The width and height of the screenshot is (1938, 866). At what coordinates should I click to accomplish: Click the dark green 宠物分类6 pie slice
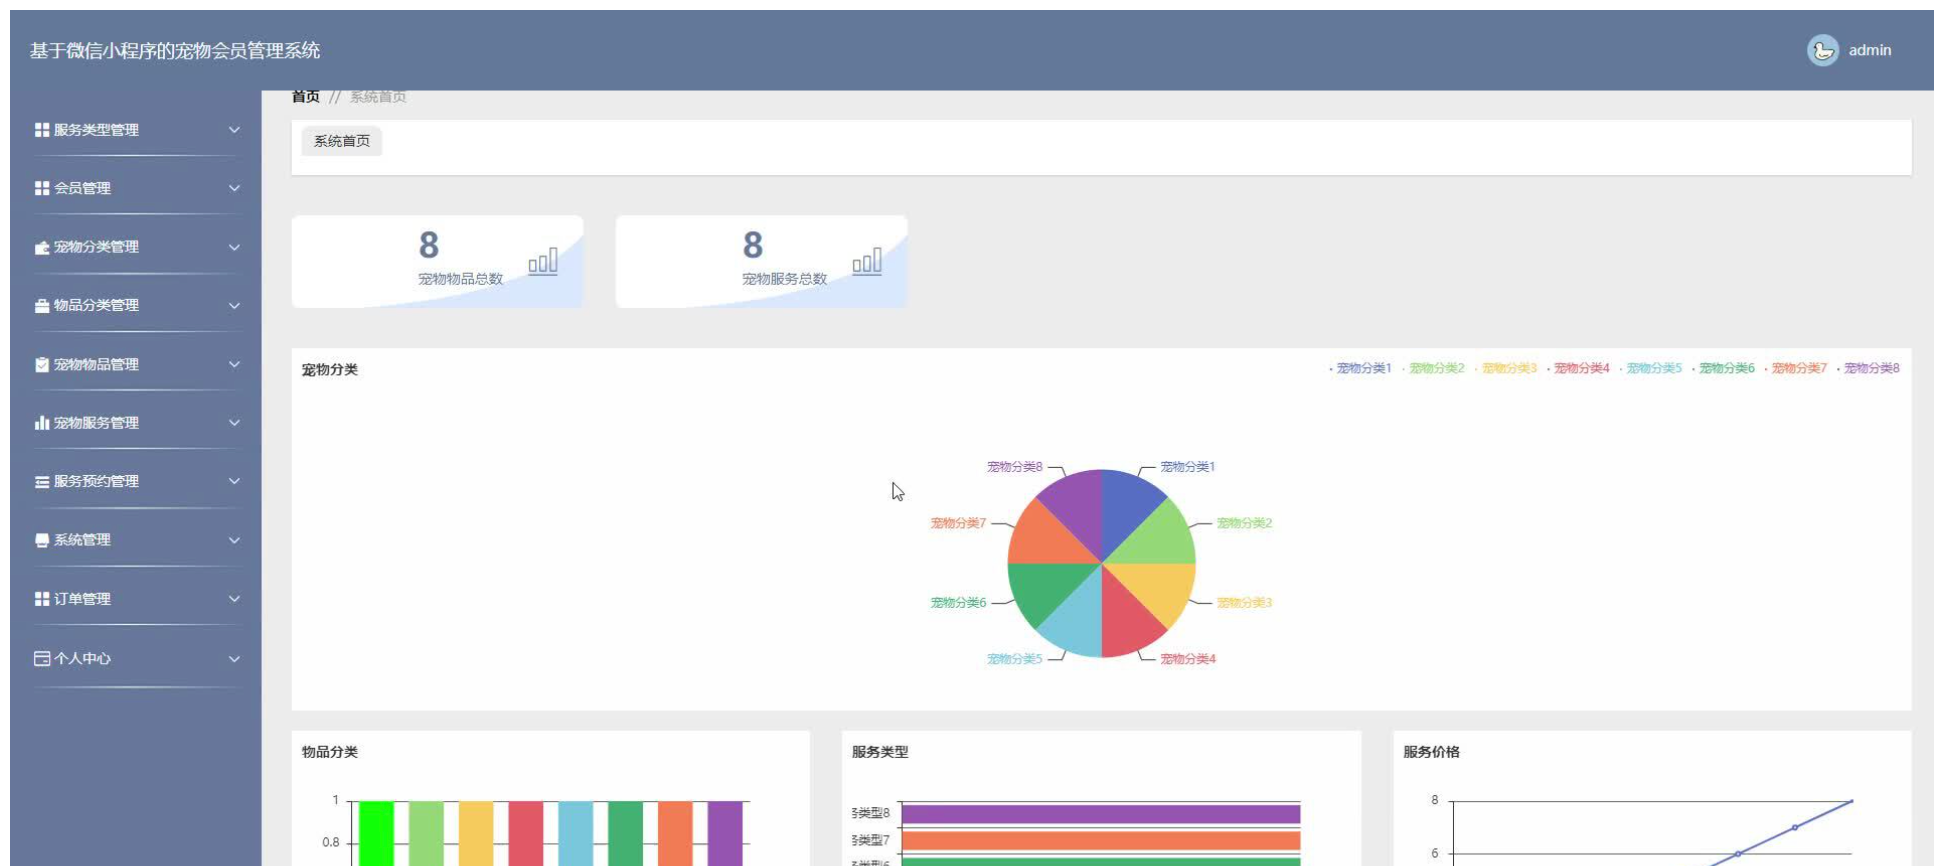pyautogui.click(x=1044, y=587)
